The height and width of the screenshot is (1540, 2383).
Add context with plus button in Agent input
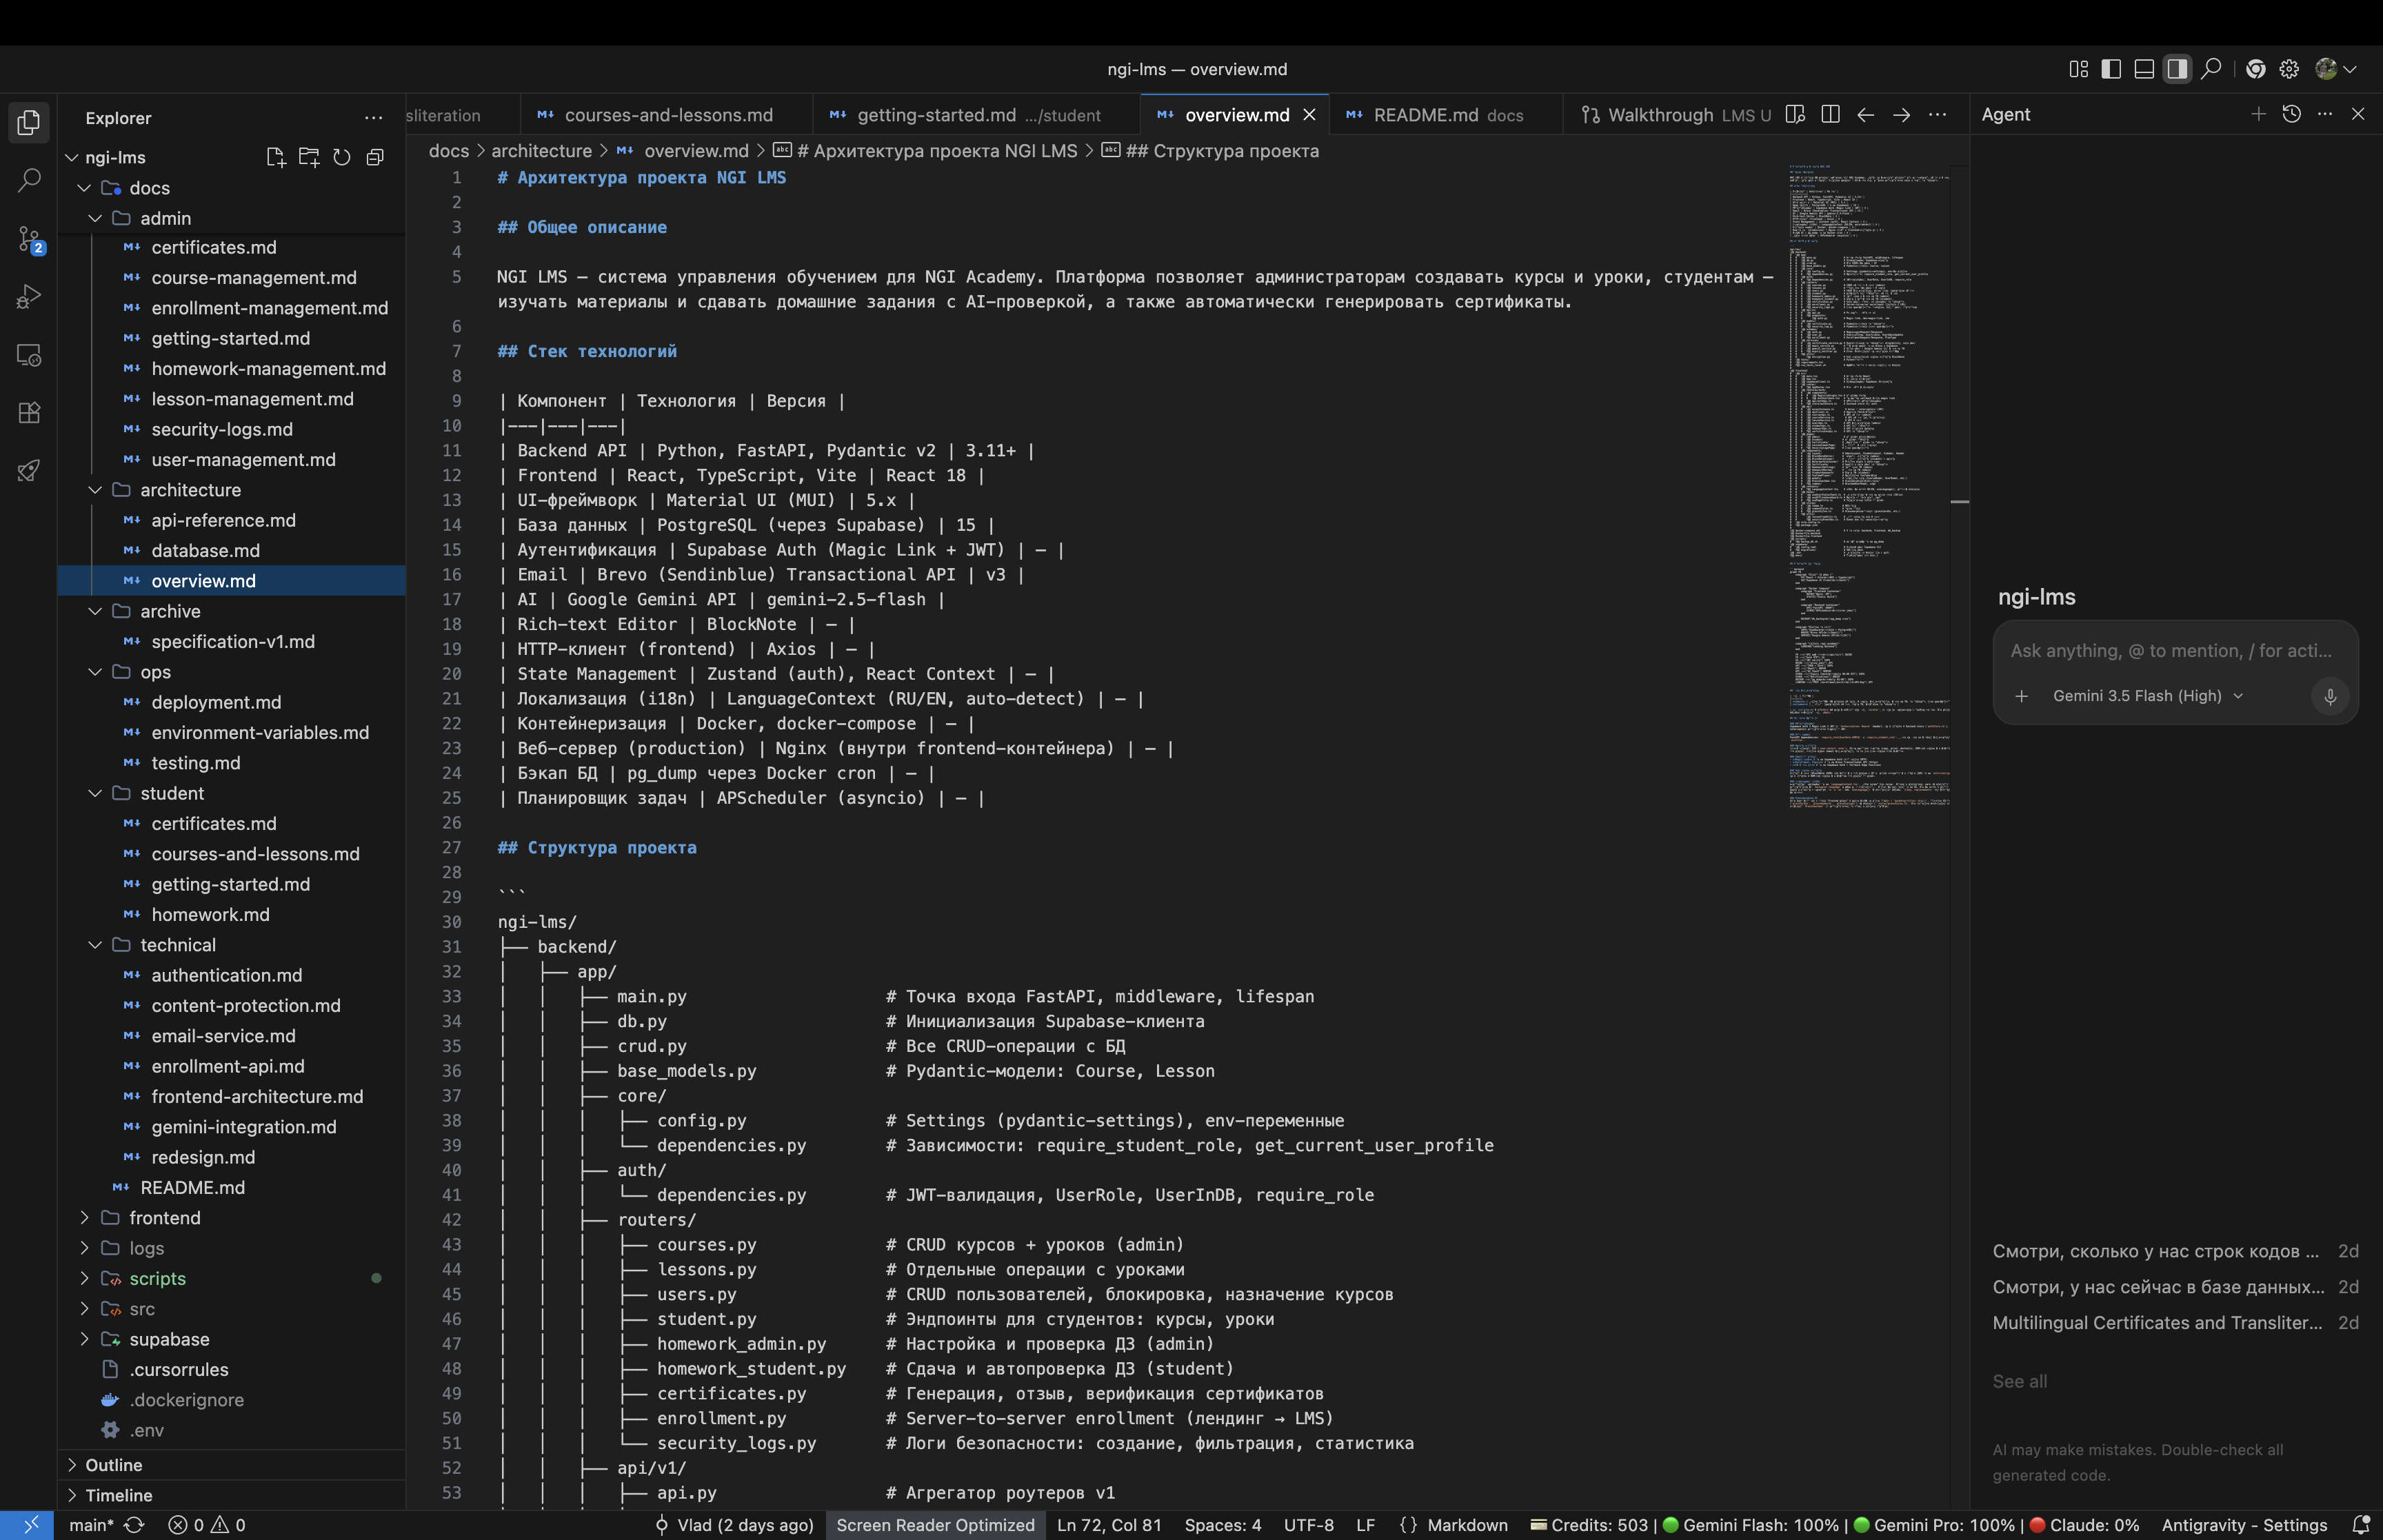(2021, 696)
